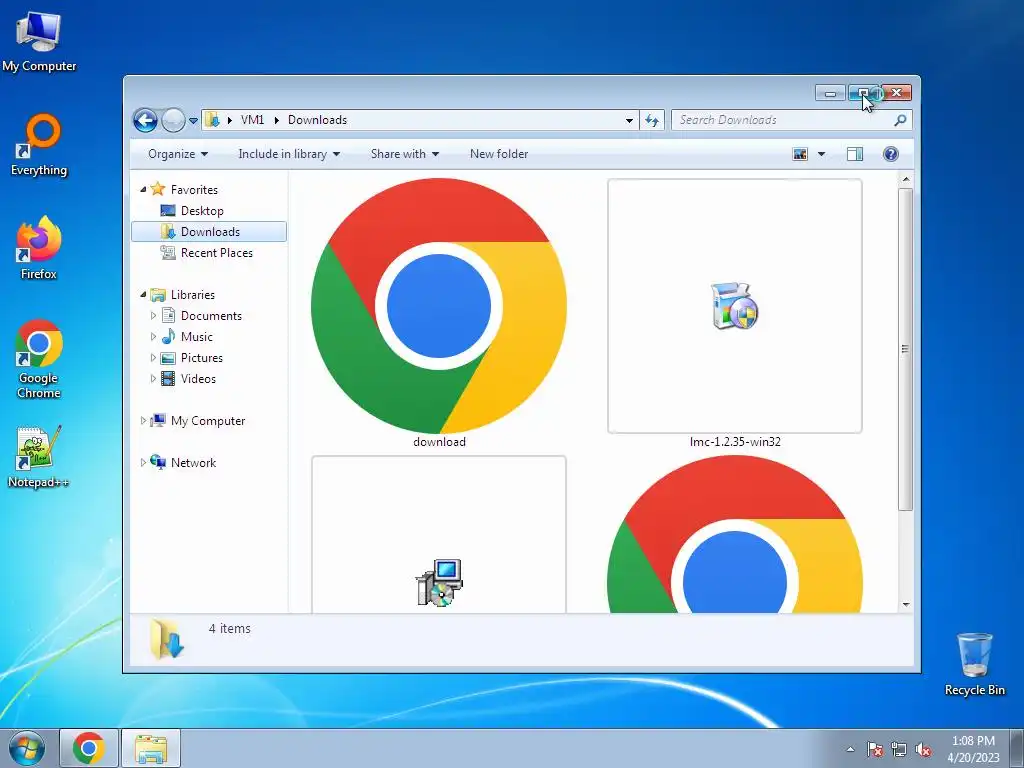The width and height of the screenshot is (1024, 768).
Task: Expand the Music library
Action: click(153, 337)
